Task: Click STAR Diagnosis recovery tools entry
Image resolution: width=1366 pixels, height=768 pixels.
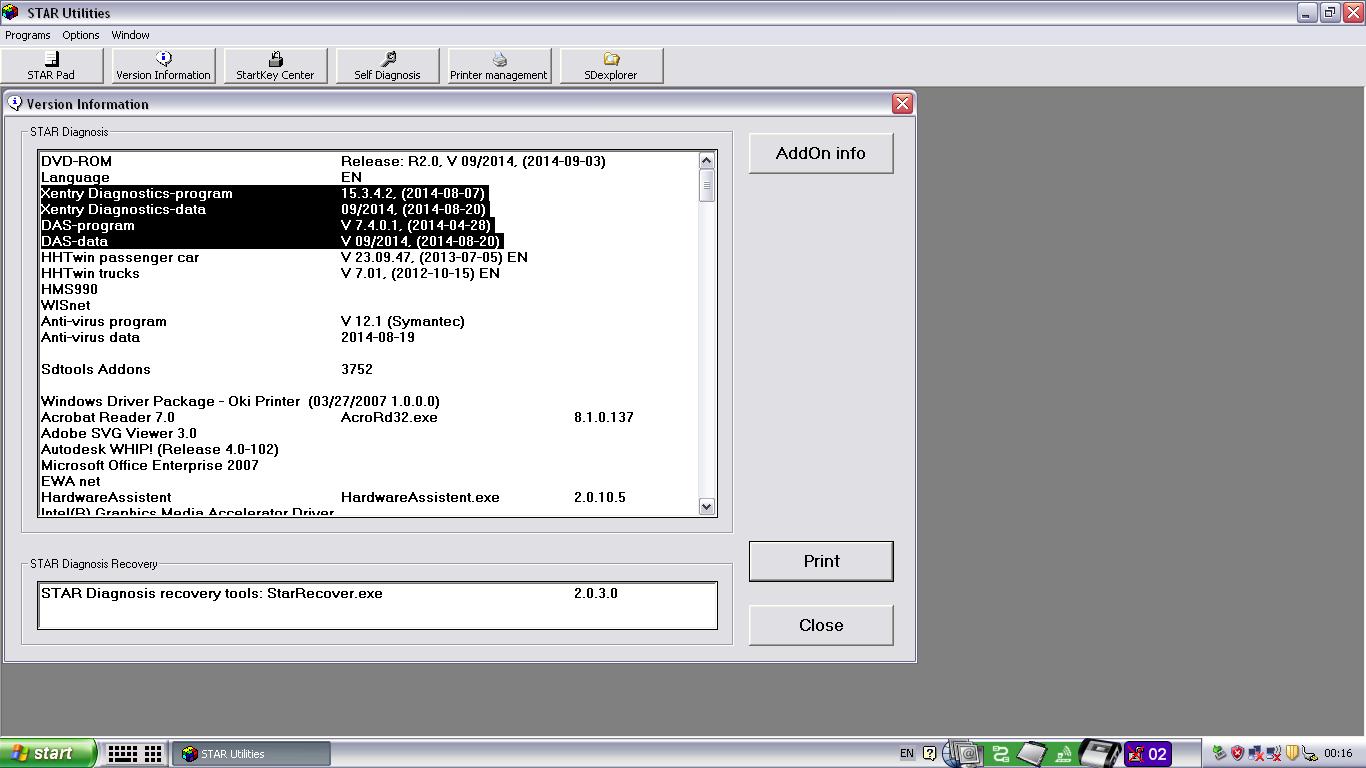Action: coord(377,593)
